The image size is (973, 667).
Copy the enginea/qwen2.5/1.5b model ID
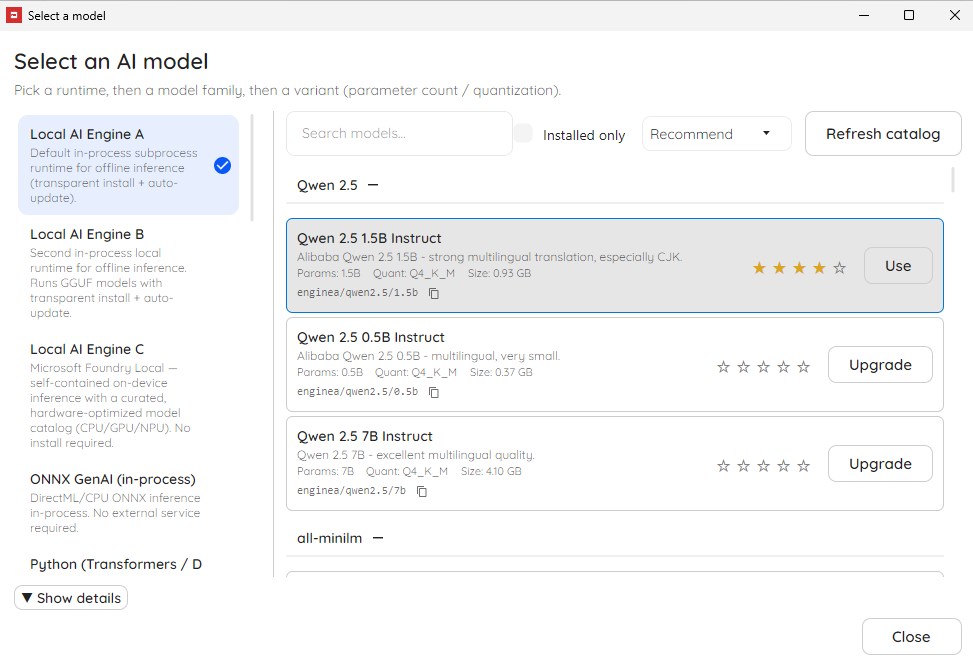pyautogui.click(x=434, y=293)
